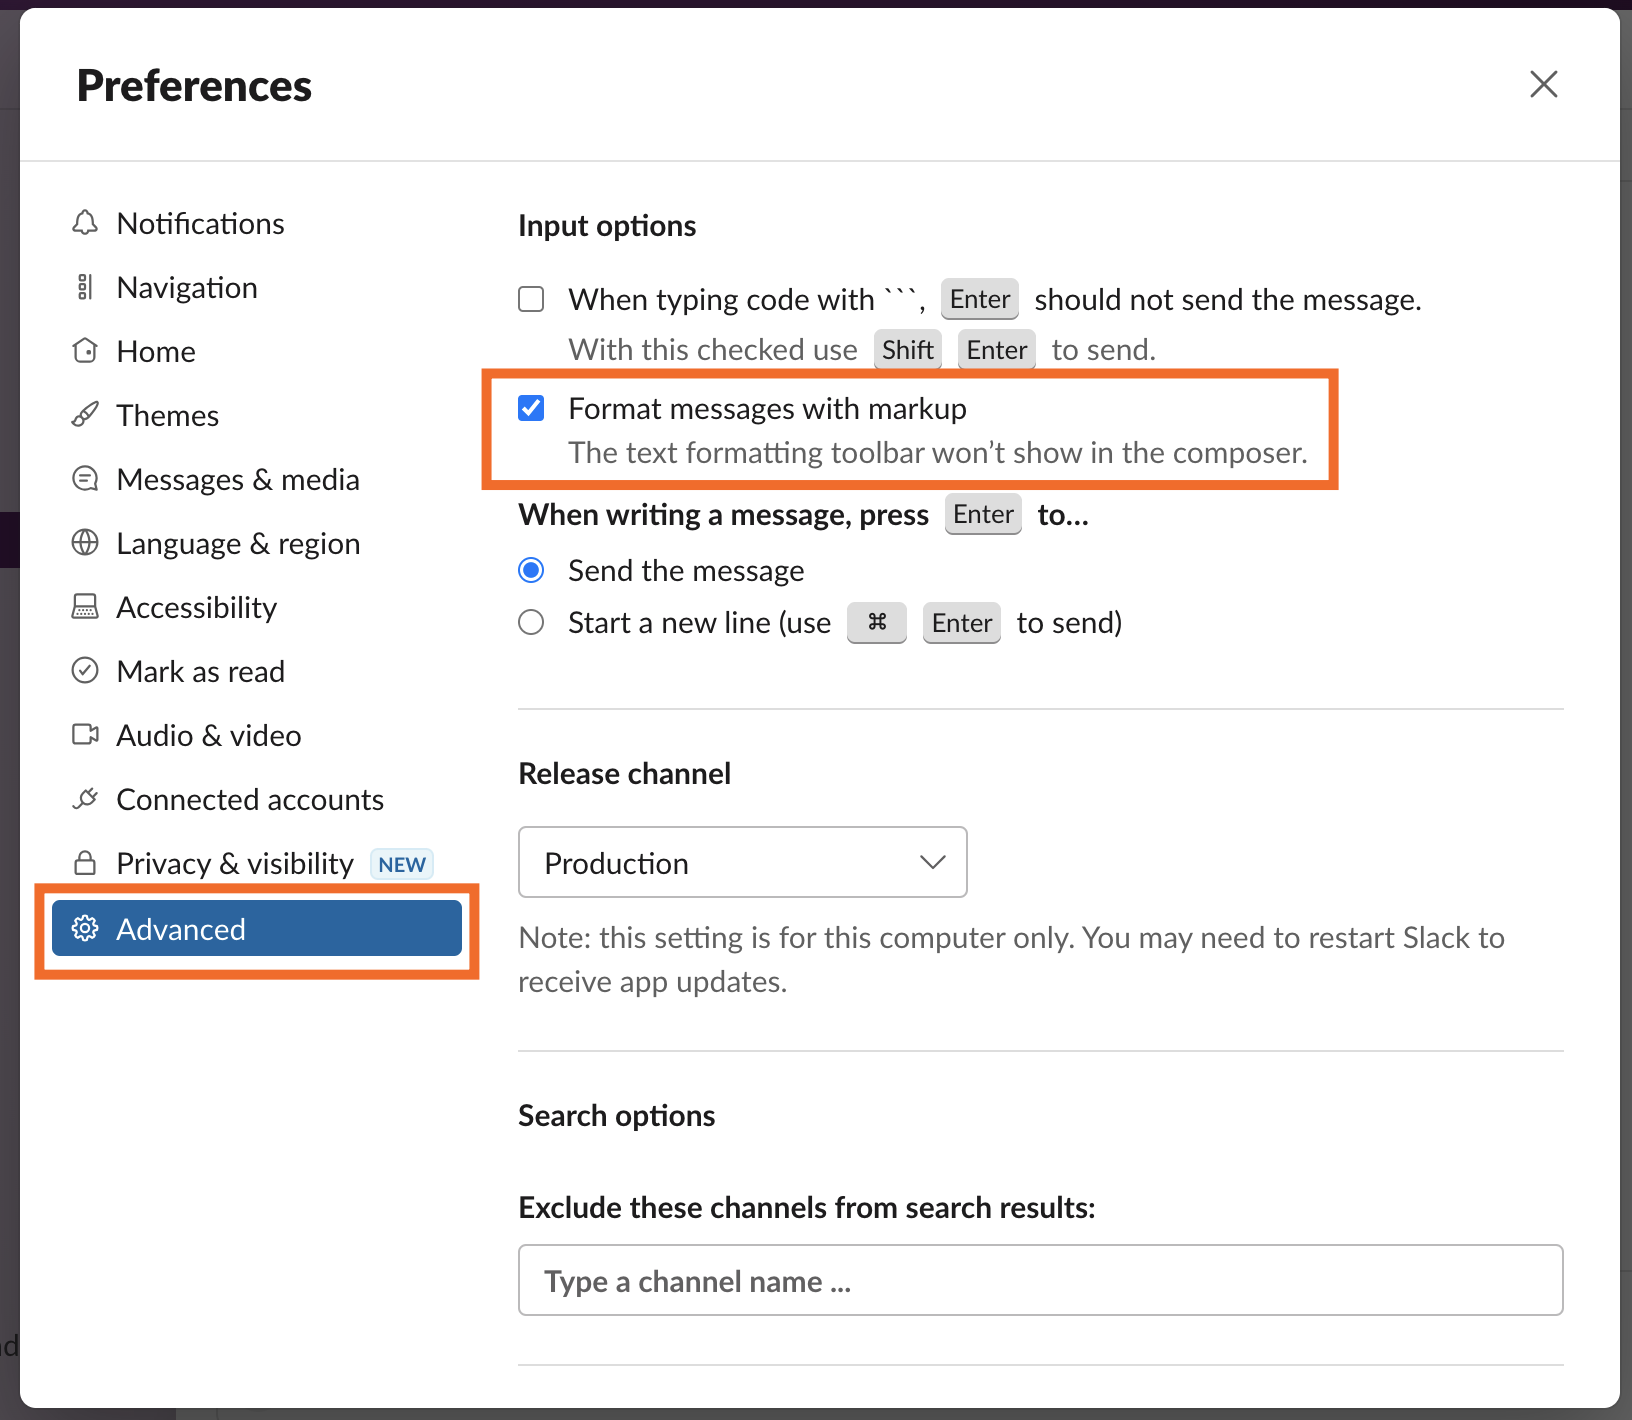1632x1420 pixels.
Task: Click the Themes paintbrush icon
Action: [85, 415]
